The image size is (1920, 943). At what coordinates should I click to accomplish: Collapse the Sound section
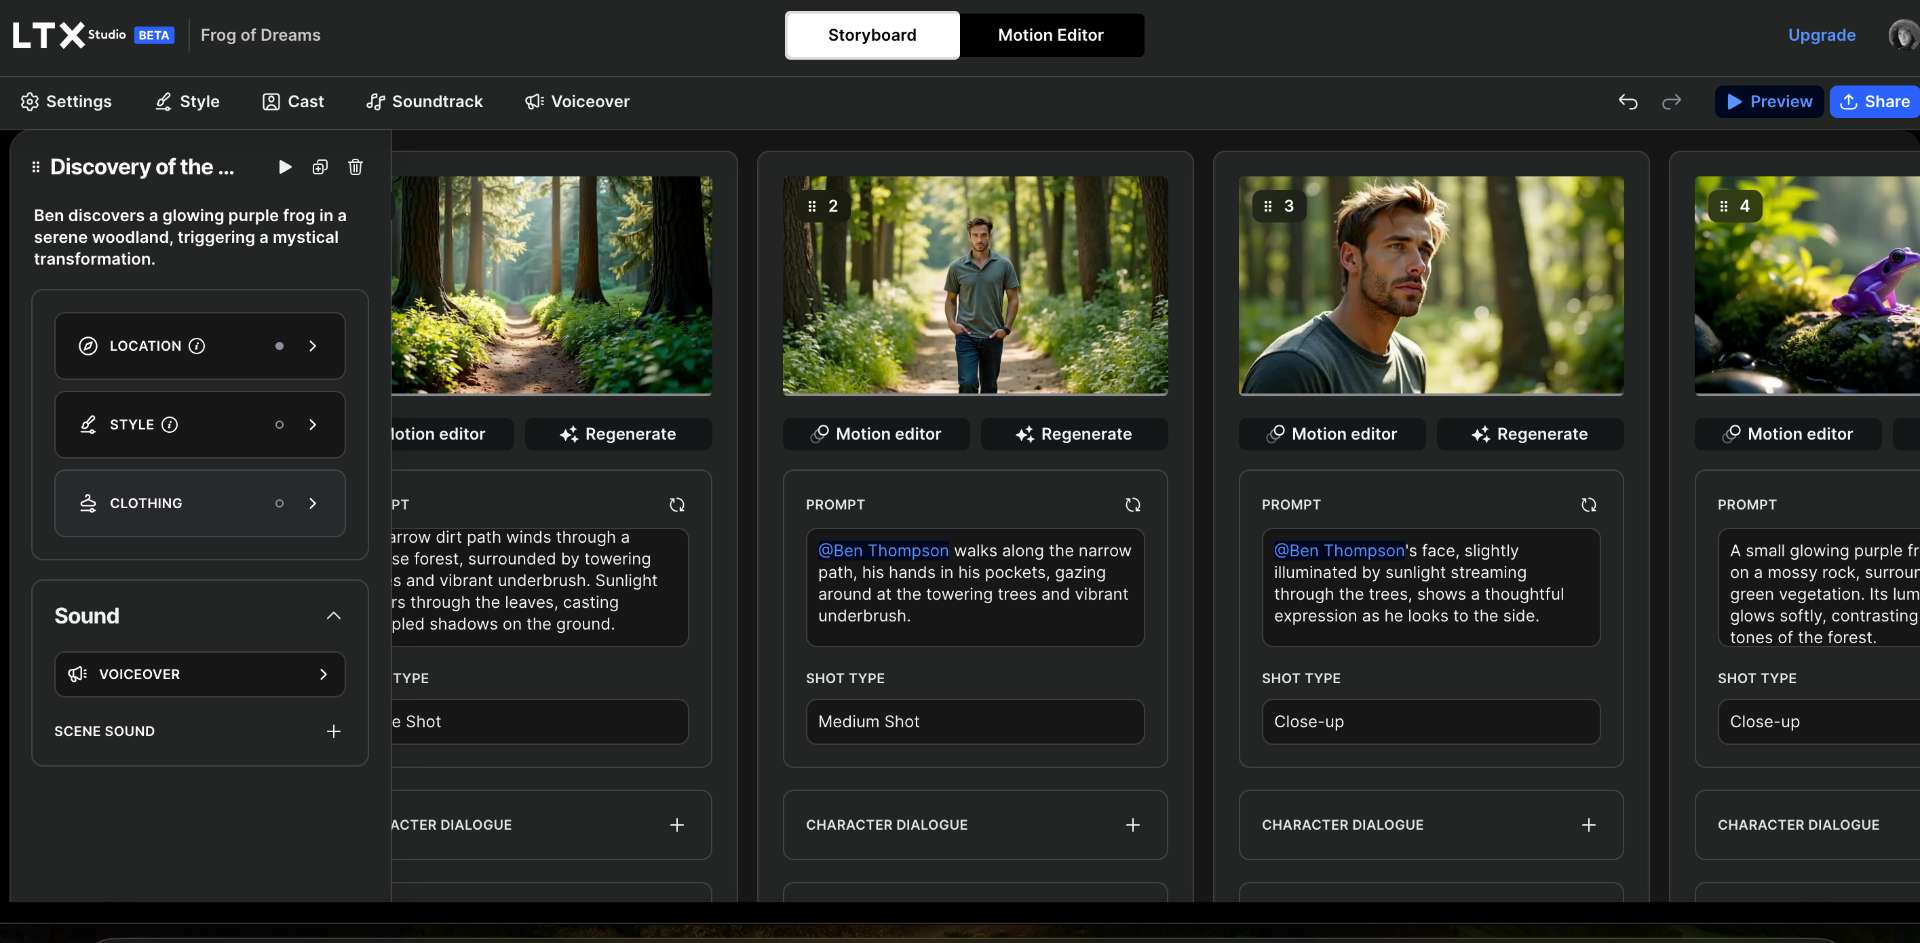point(334,616)
